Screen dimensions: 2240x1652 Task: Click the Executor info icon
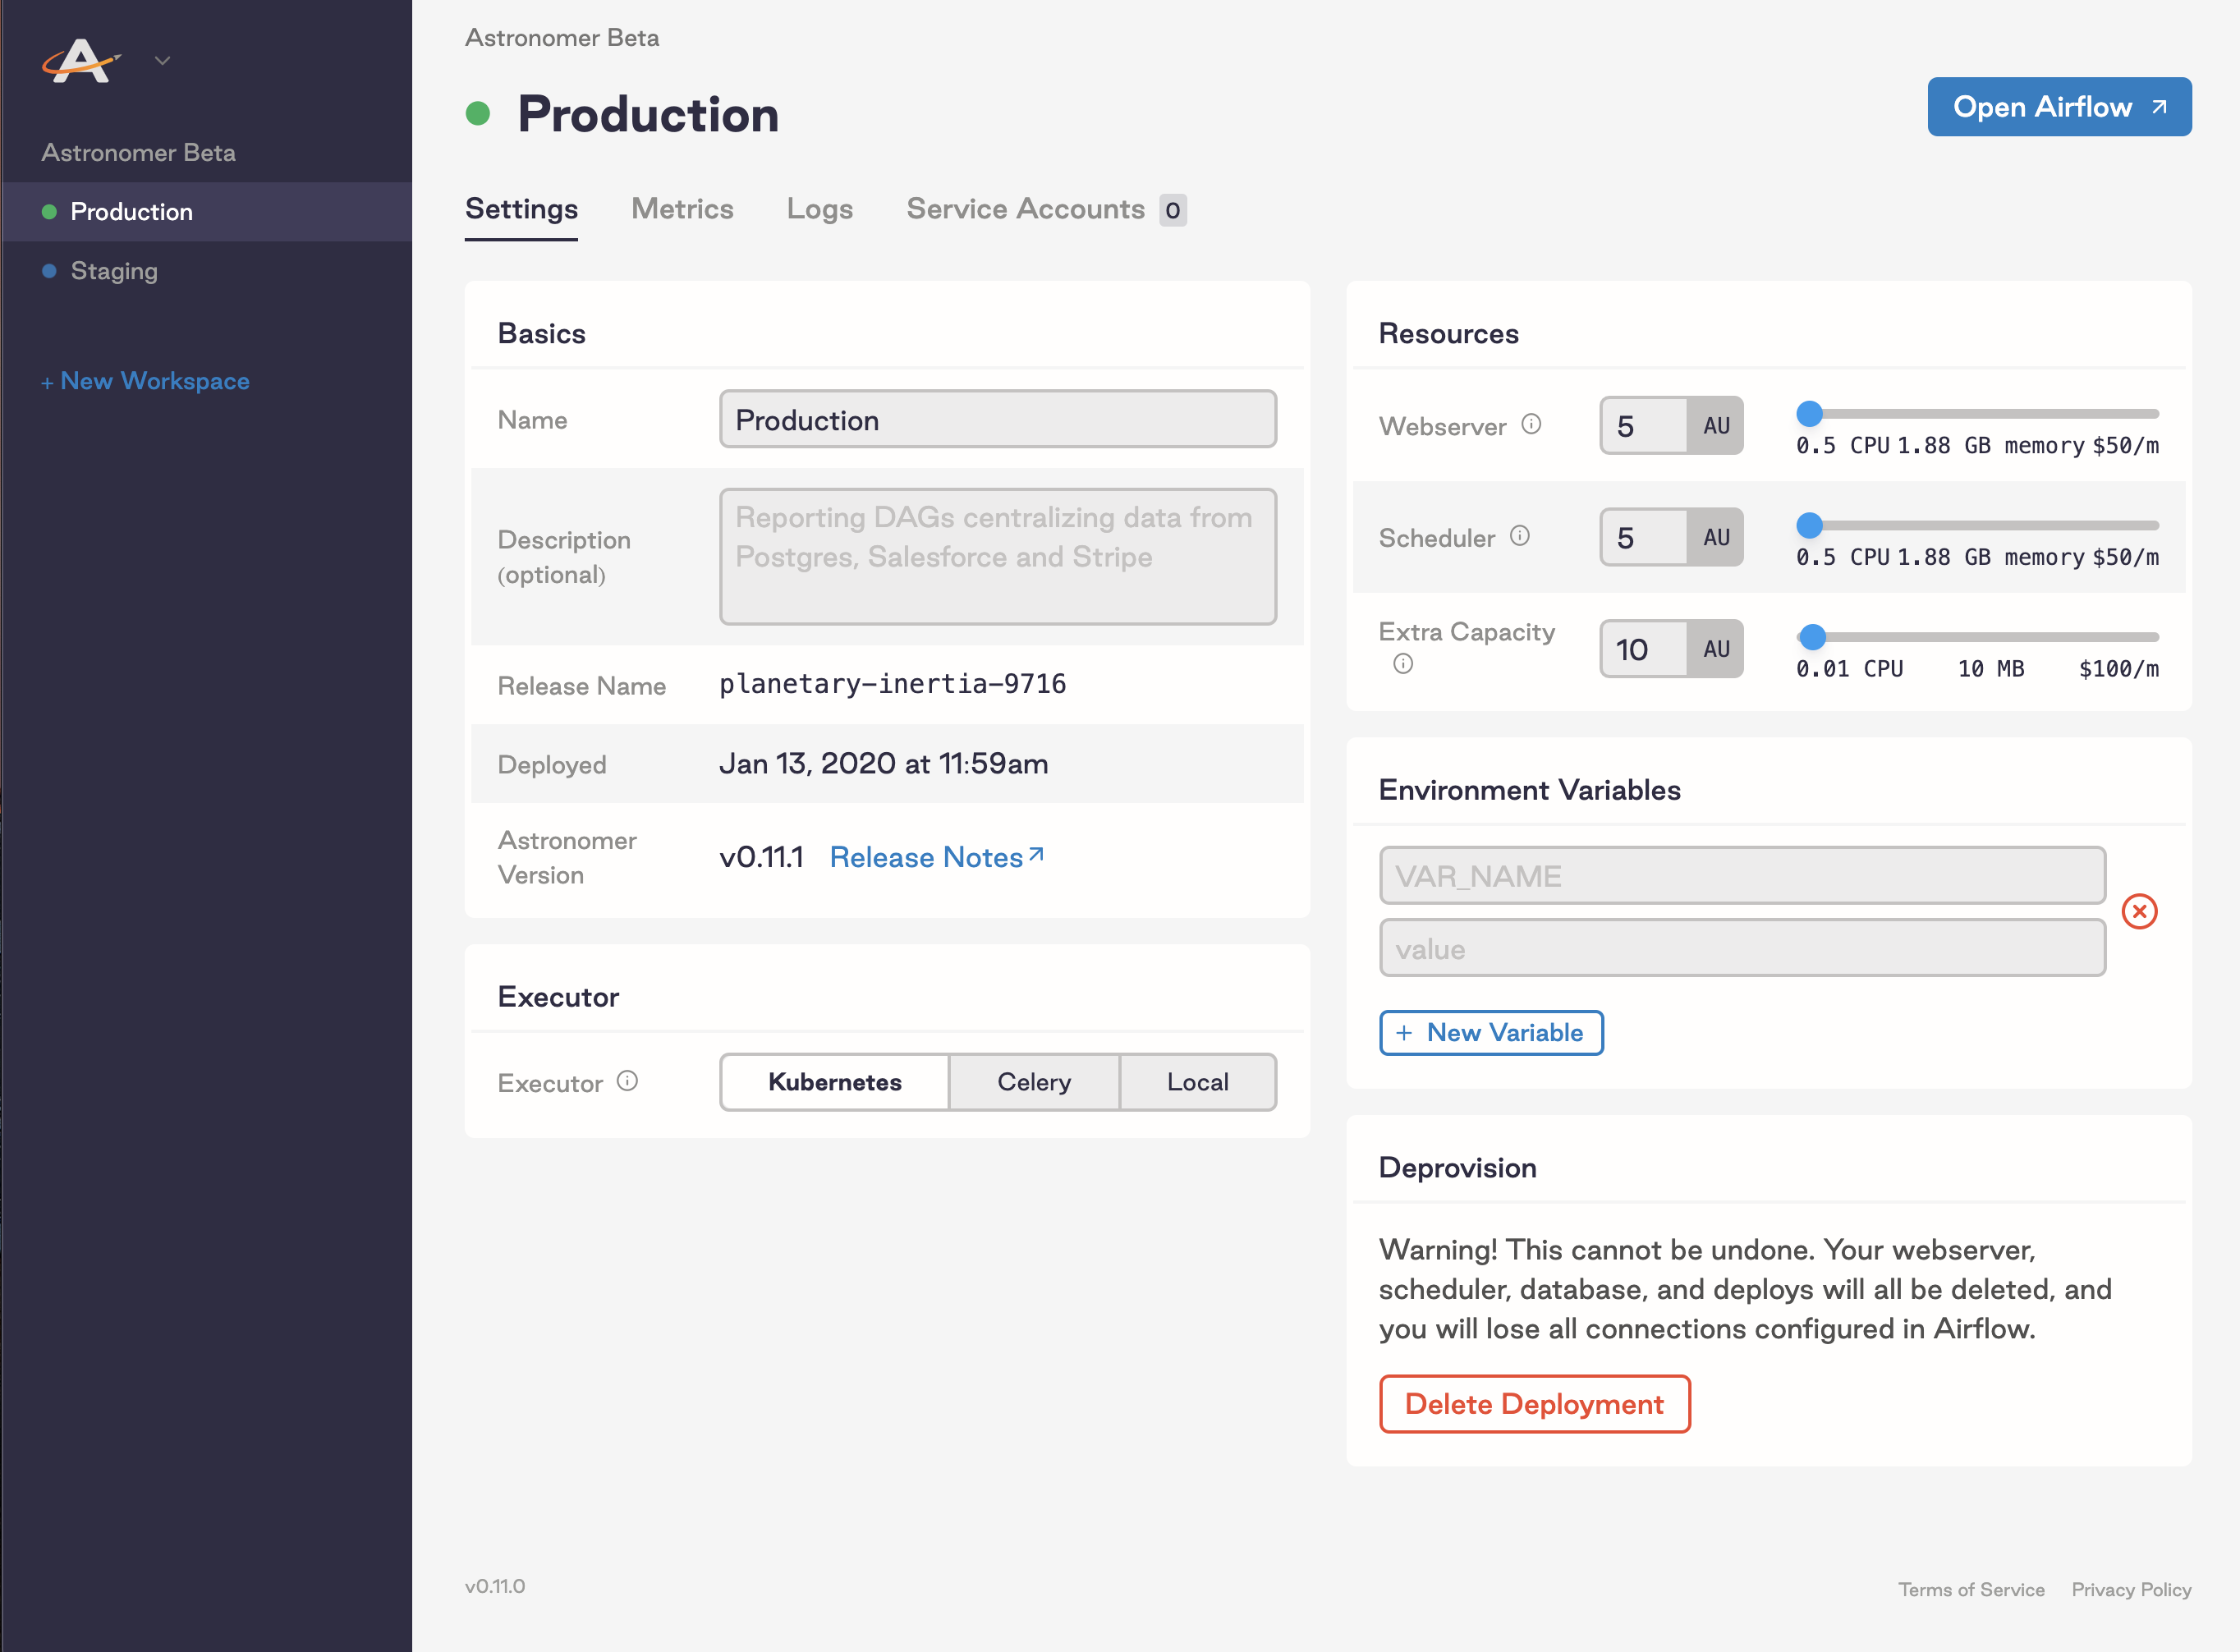coord(627,1081)
